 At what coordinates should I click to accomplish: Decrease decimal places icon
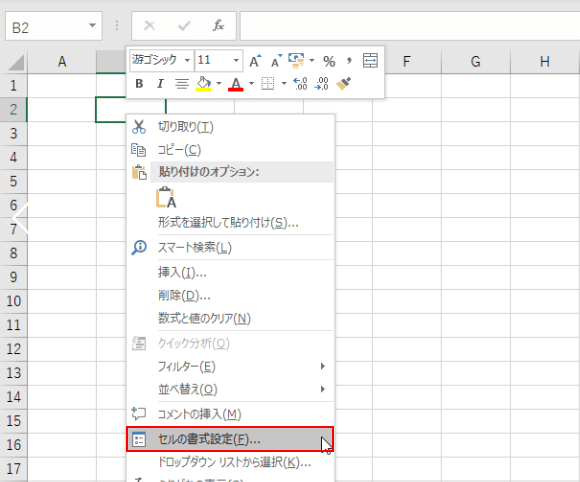[x=321, y=84]
